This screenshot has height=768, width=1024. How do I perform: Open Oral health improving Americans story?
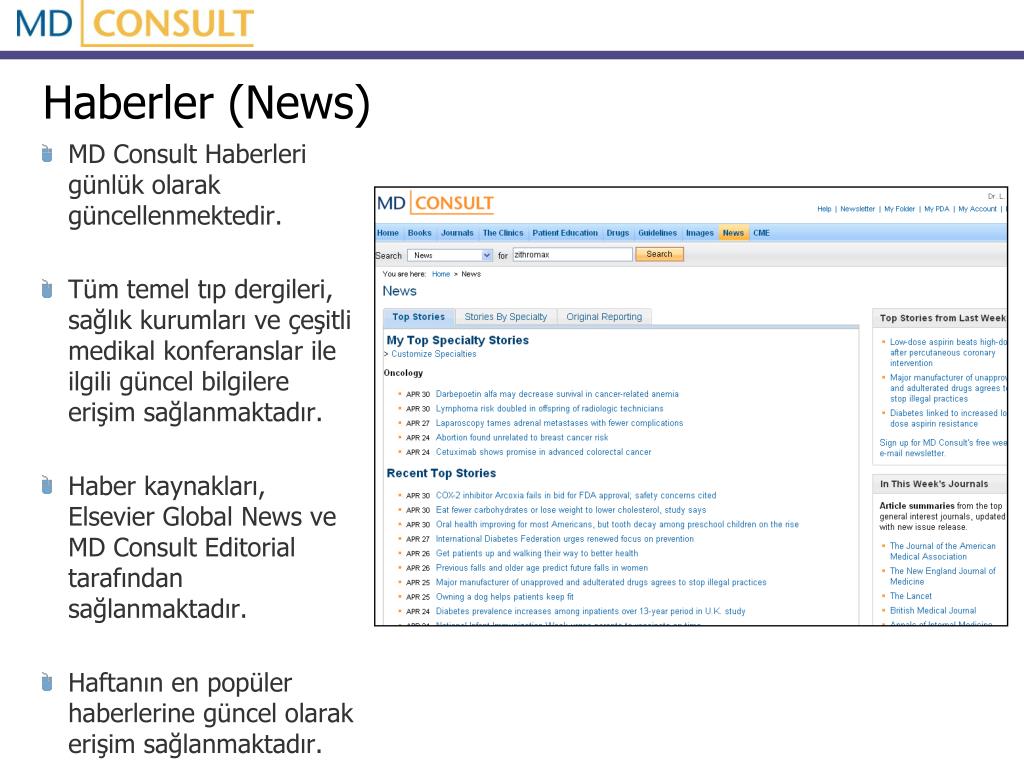tap(617, 524)
